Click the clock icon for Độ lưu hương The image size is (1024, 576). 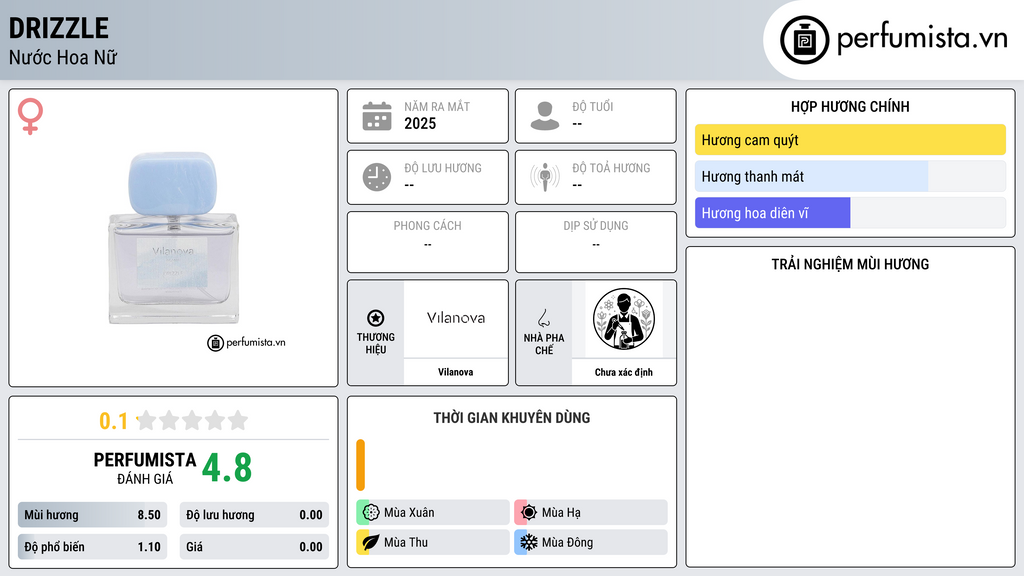pos(377,177)
